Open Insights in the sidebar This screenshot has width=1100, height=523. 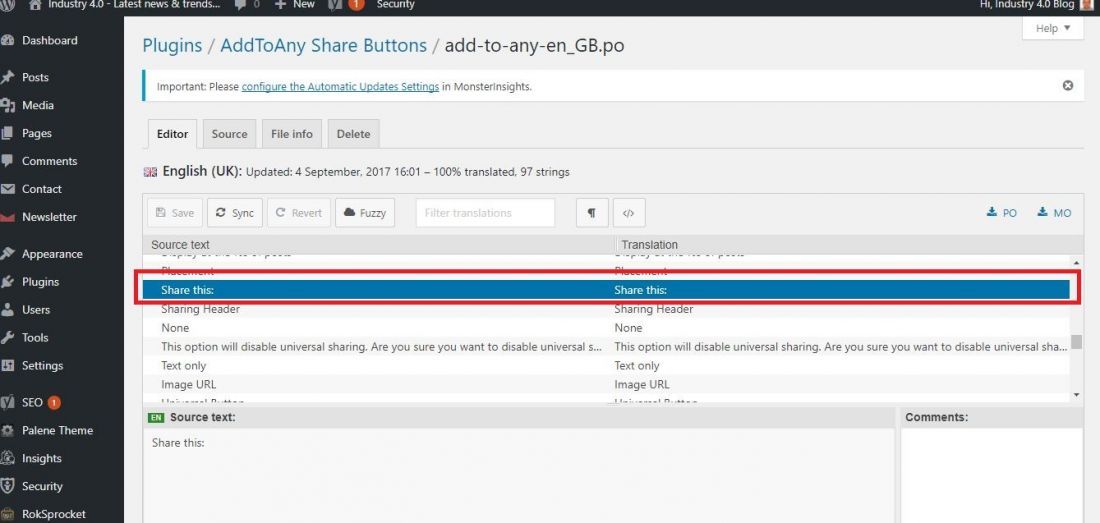tap(41, 459)
